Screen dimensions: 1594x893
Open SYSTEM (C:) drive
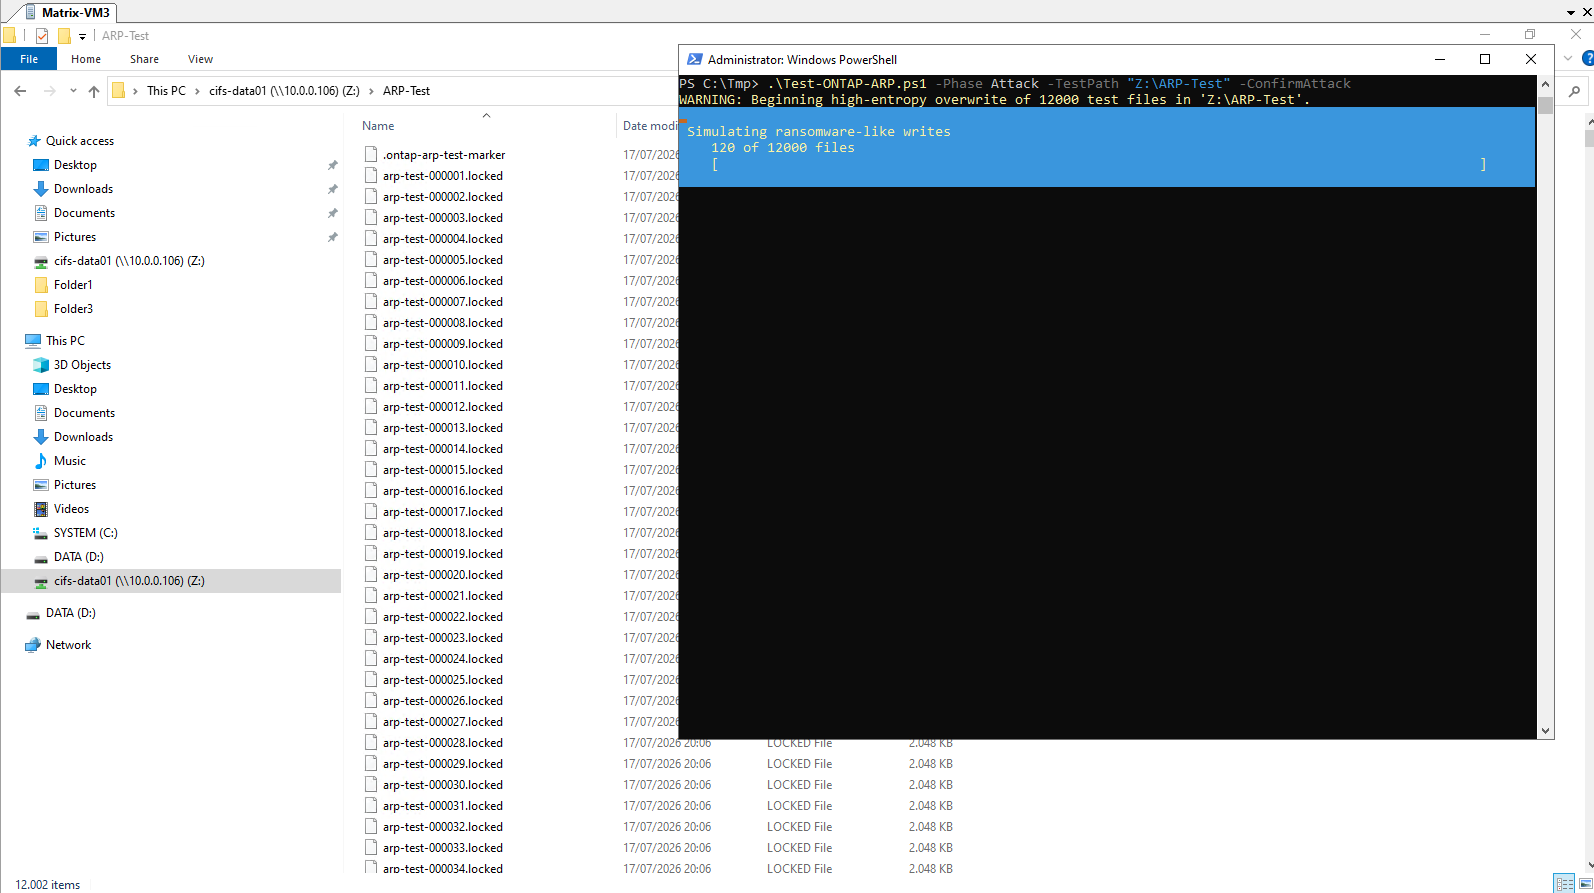(85, 533)
